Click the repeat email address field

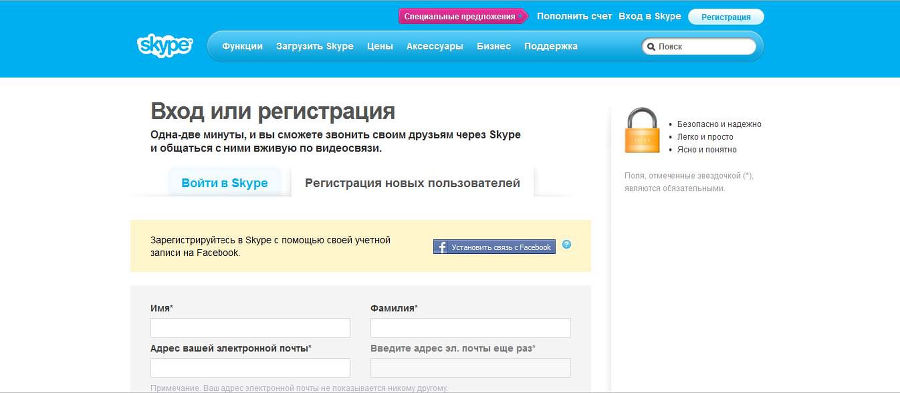(471, 368)
